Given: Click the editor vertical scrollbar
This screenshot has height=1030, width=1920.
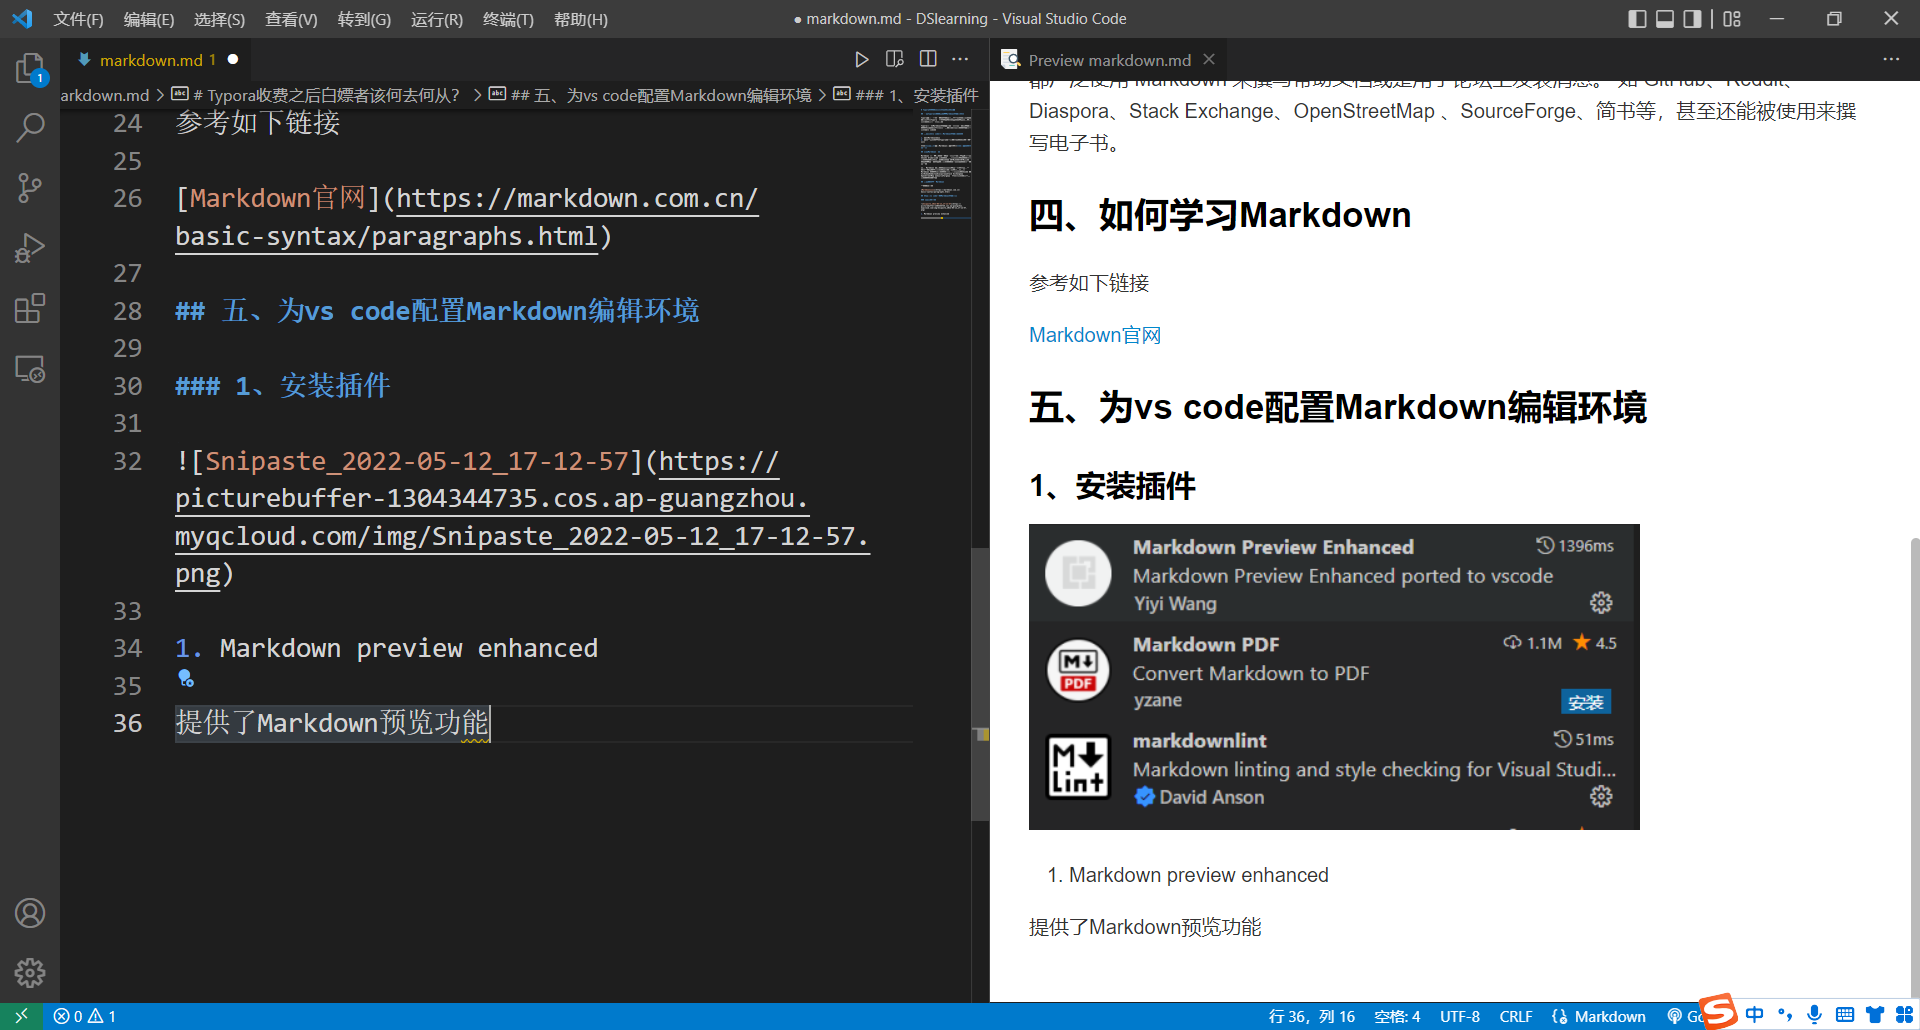Looking at the screenshot, I should [980, 684].
